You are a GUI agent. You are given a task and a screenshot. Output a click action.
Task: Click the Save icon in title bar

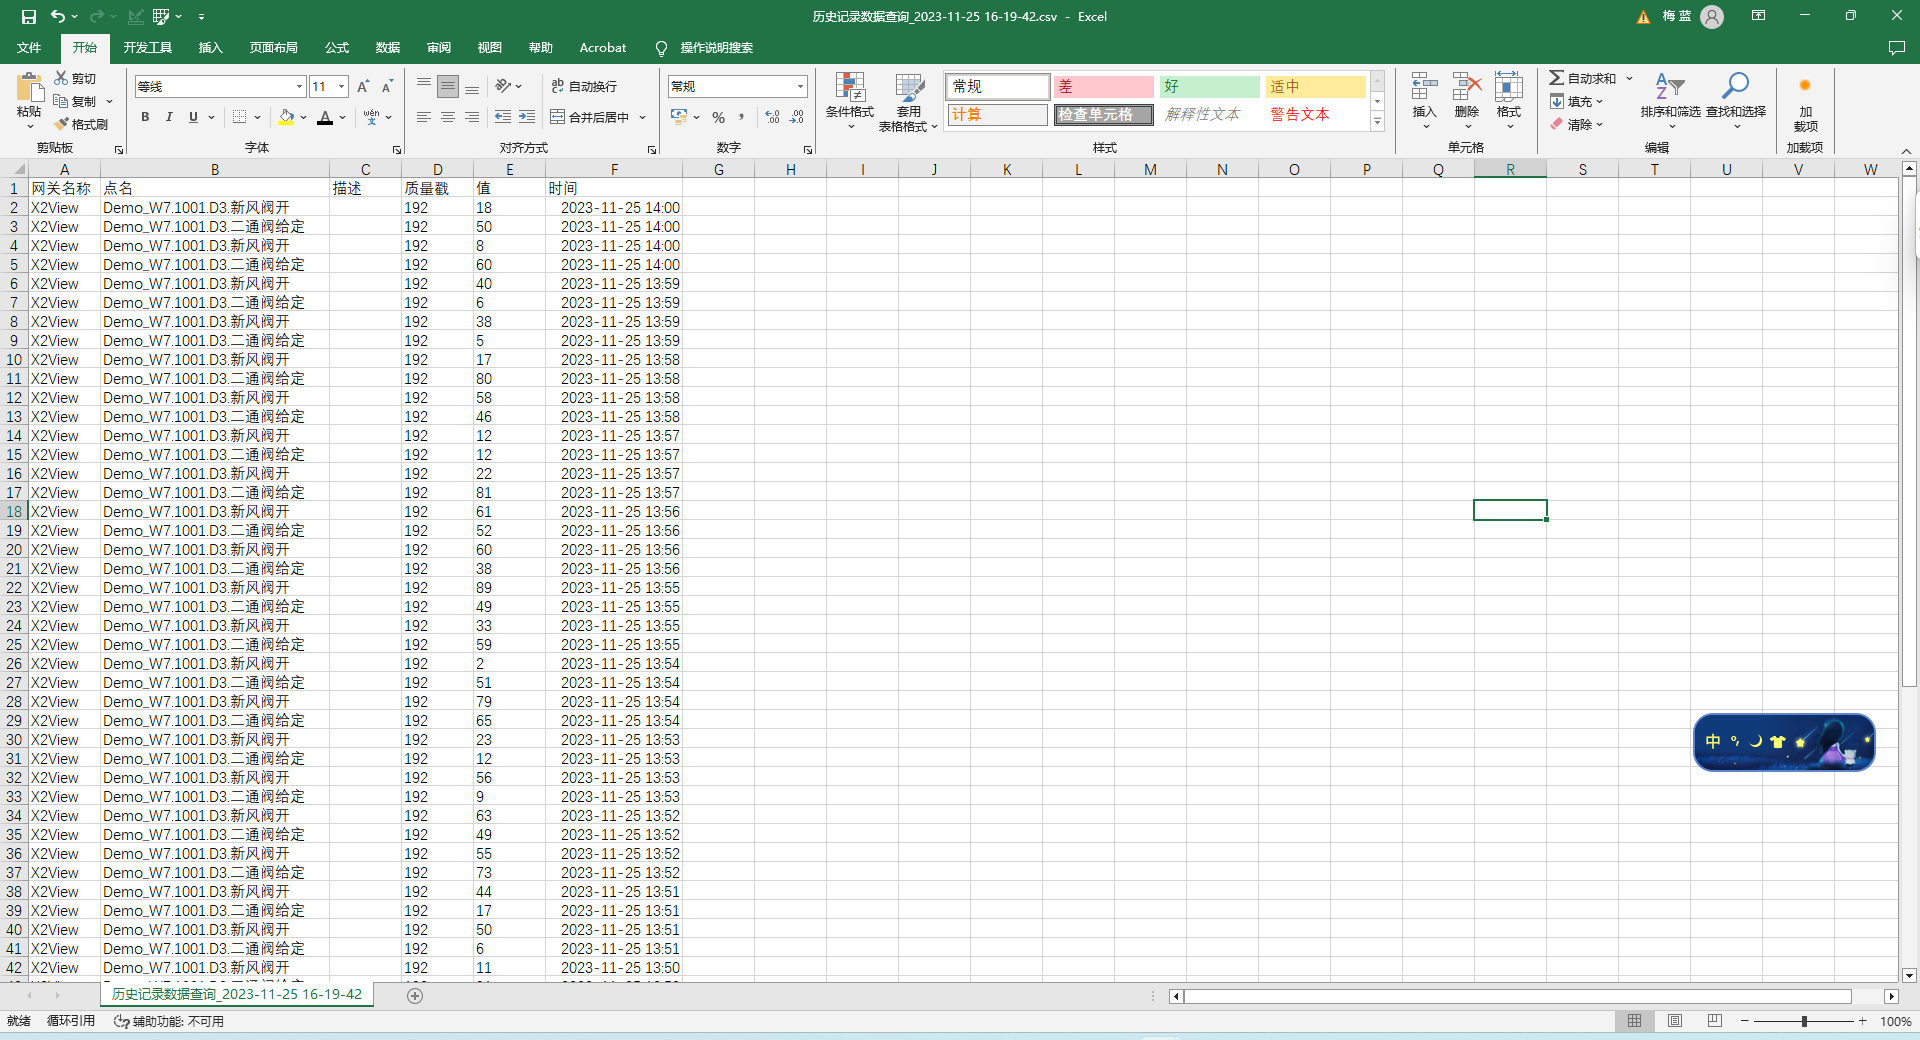pyautogui.click(x=29, y=17)
